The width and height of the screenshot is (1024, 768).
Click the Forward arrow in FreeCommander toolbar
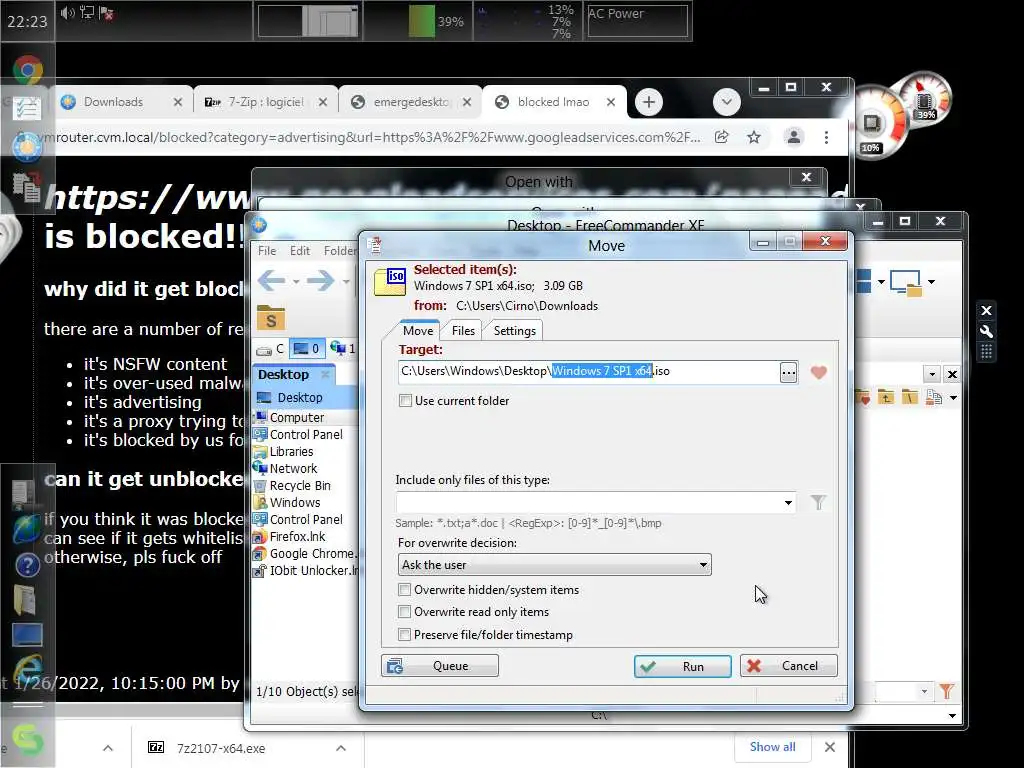pyautogui.click(x=321, y=281)
